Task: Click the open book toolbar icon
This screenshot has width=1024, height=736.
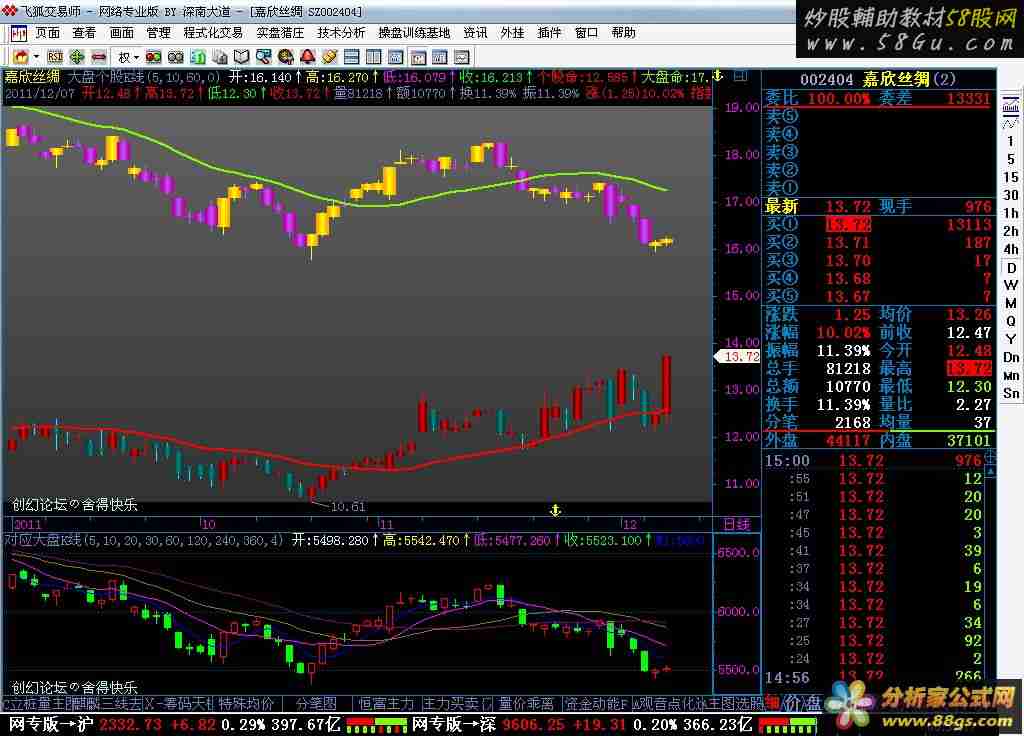Action: 242,57
